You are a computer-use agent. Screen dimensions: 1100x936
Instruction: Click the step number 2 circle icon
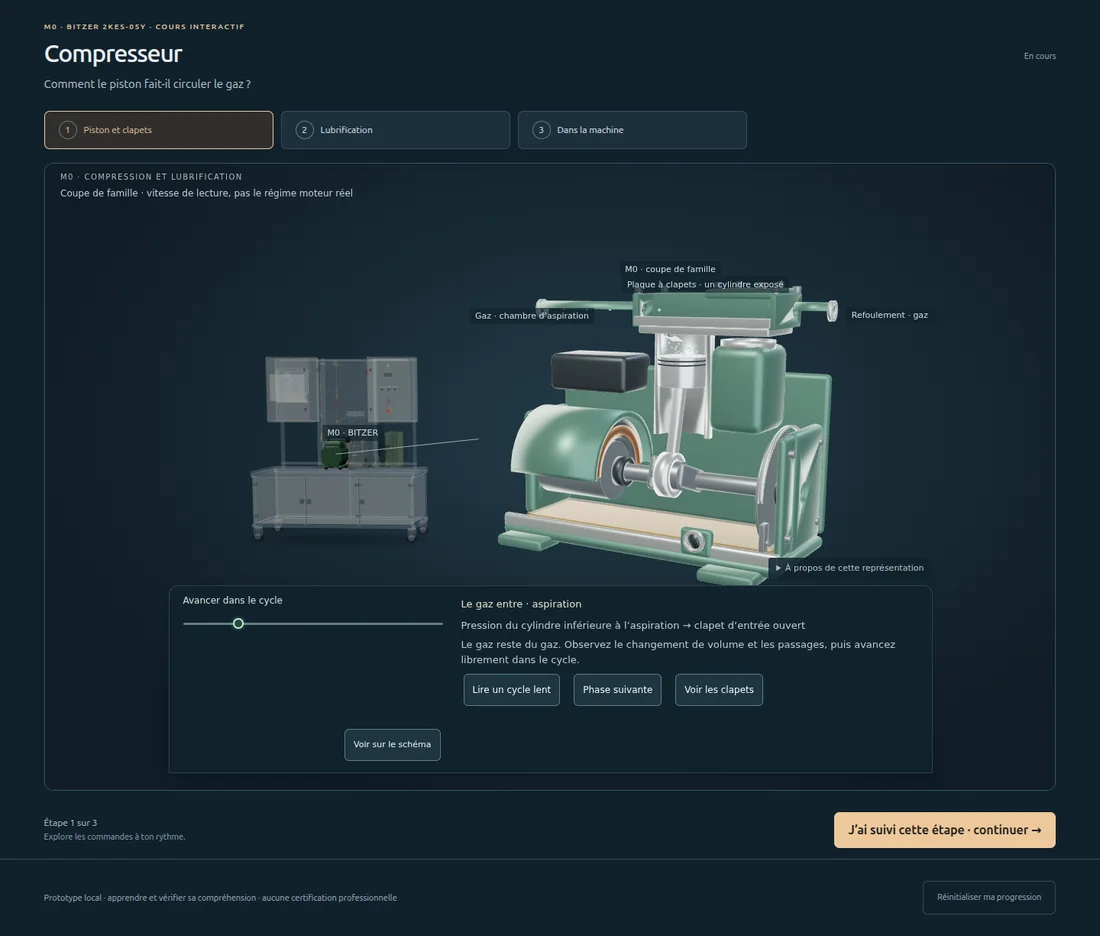click(x=304, y=130)
